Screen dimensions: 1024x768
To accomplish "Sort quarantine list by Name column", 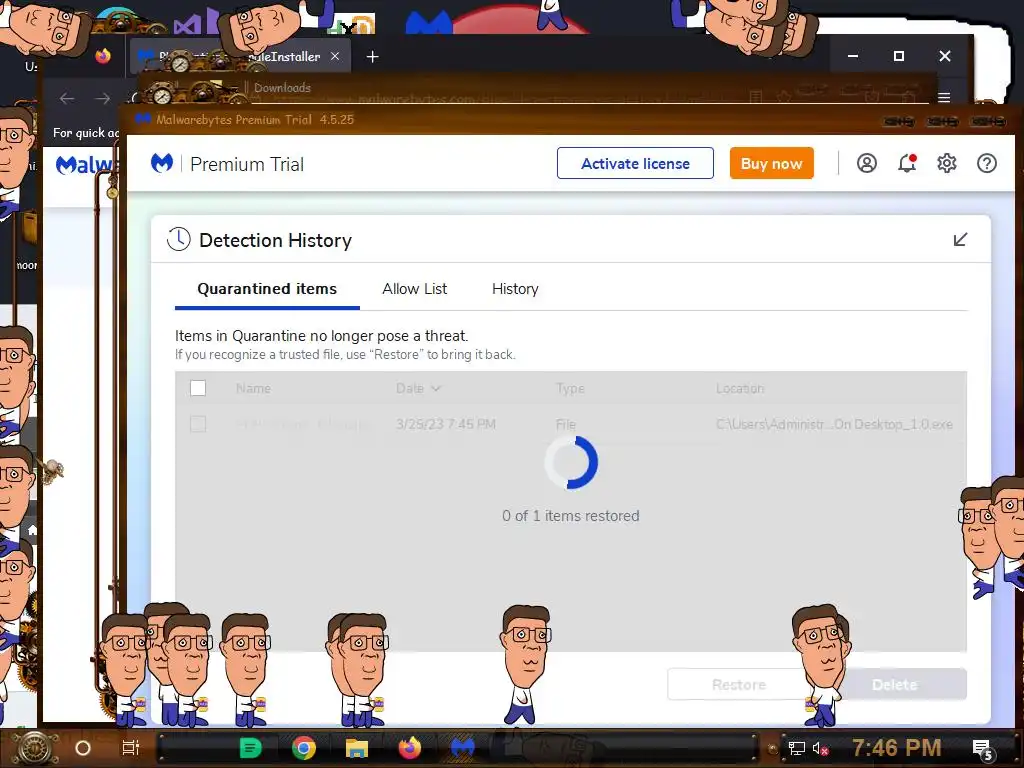I will coord(253,388).
